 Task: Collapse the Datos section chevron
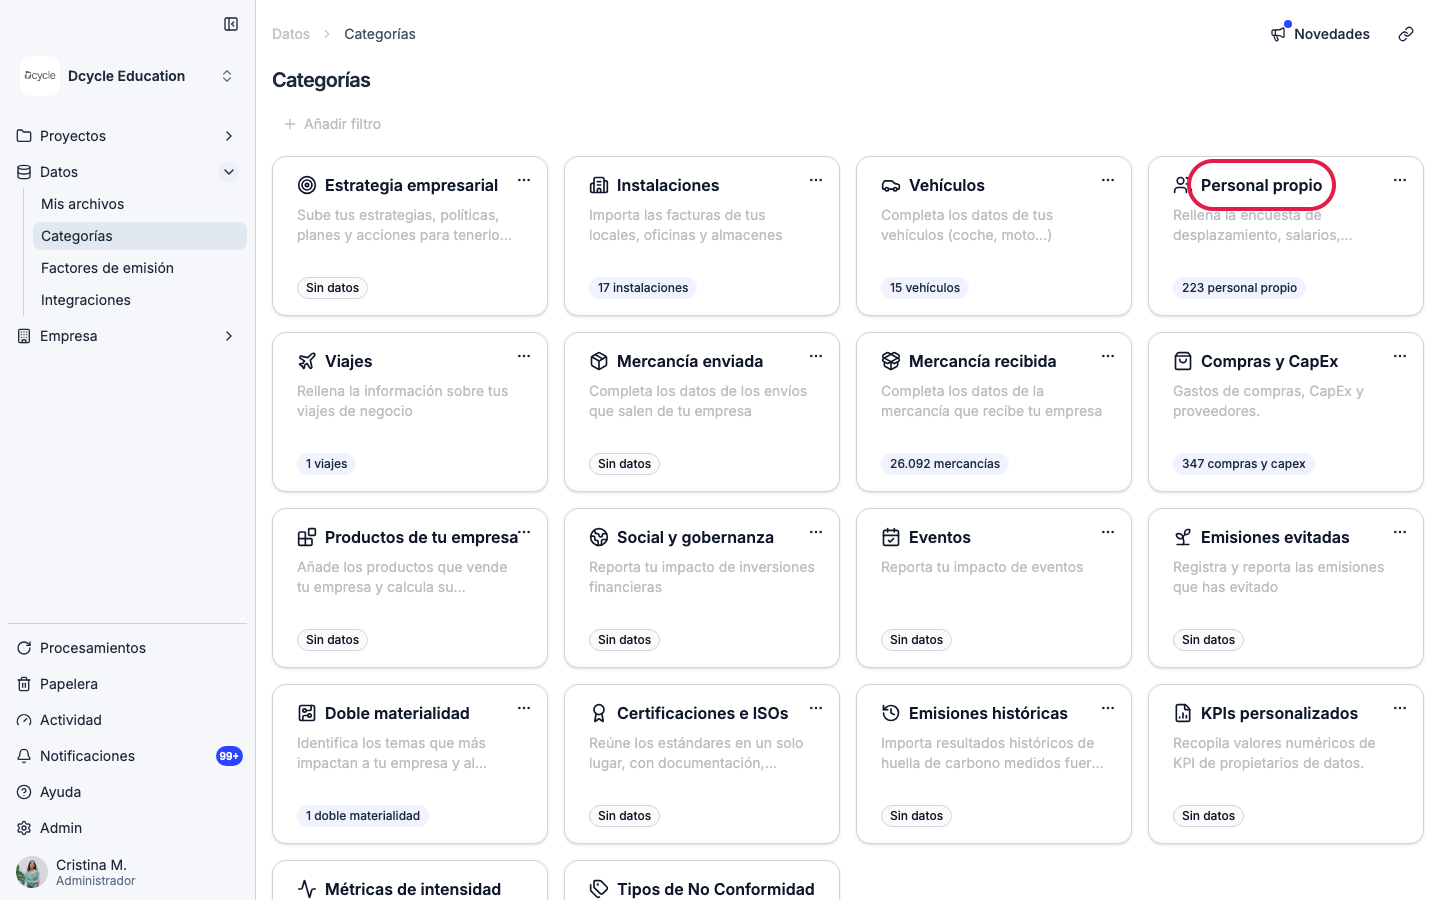pyautogui.click(x=229, y=172)
